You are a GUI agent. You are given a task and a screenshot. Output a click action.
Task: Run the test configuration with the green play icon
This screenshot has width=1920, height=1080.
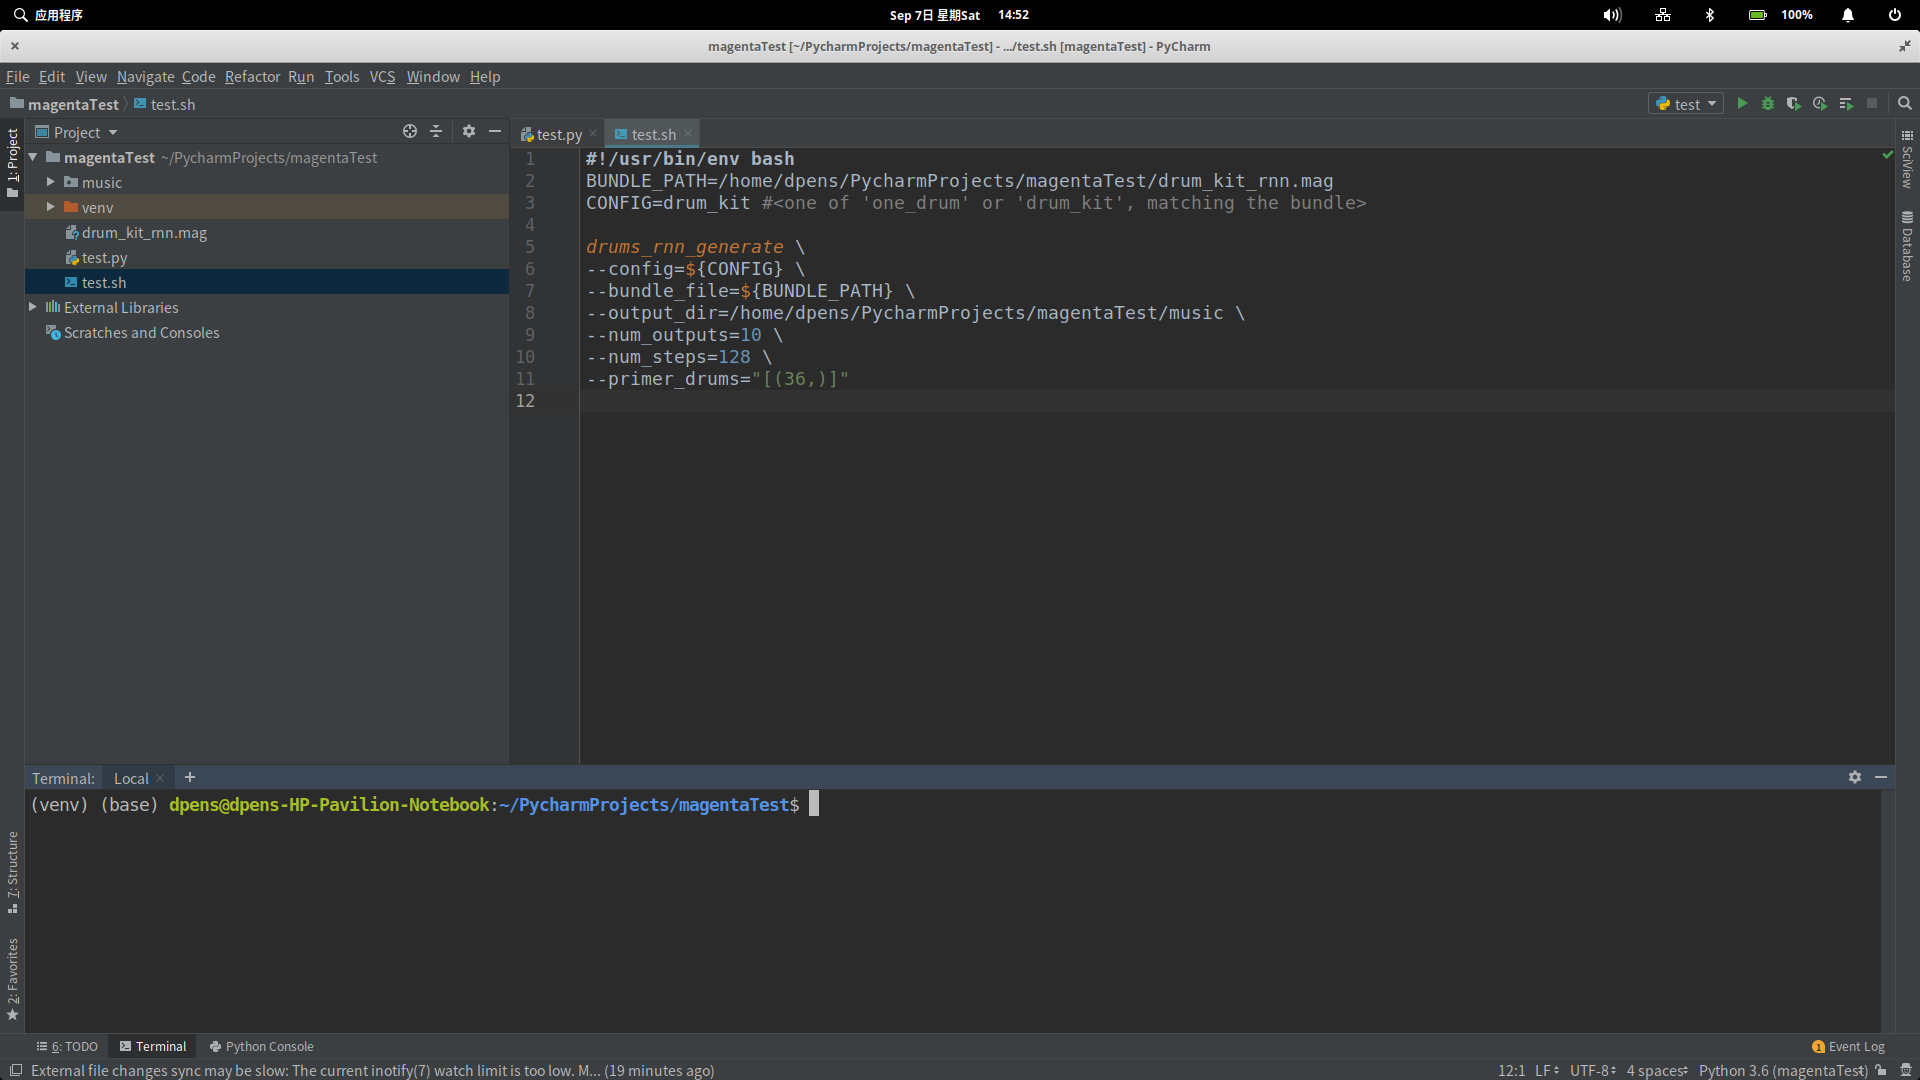point(1742,104)
